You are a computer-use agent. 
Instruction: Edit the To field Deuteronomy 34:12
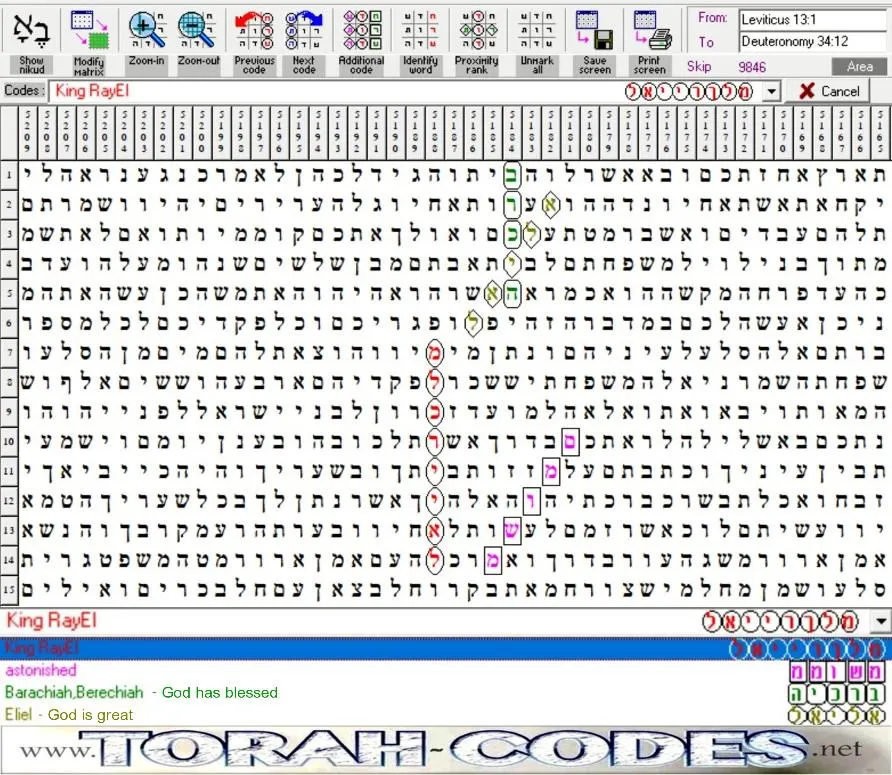tap(813, 42)
